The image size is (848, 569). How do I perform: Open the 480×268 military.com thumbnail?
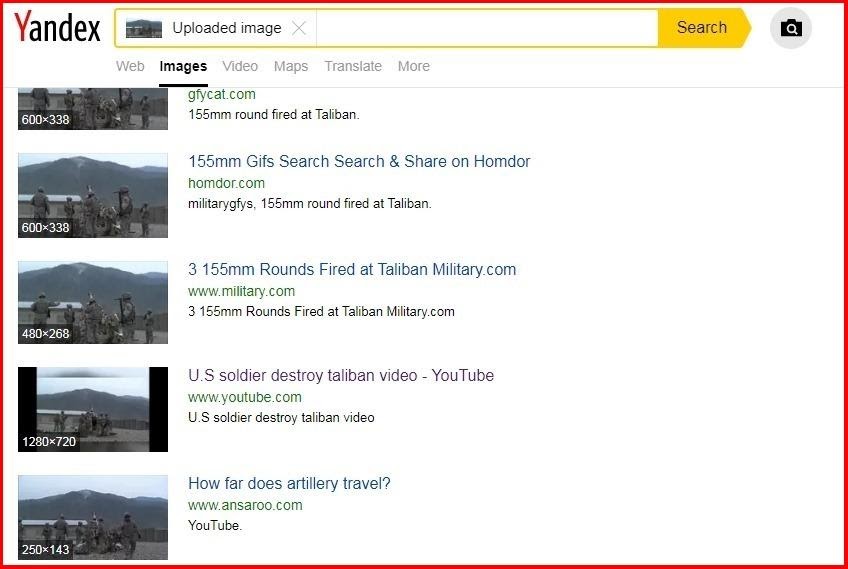(x=93, y=302)
